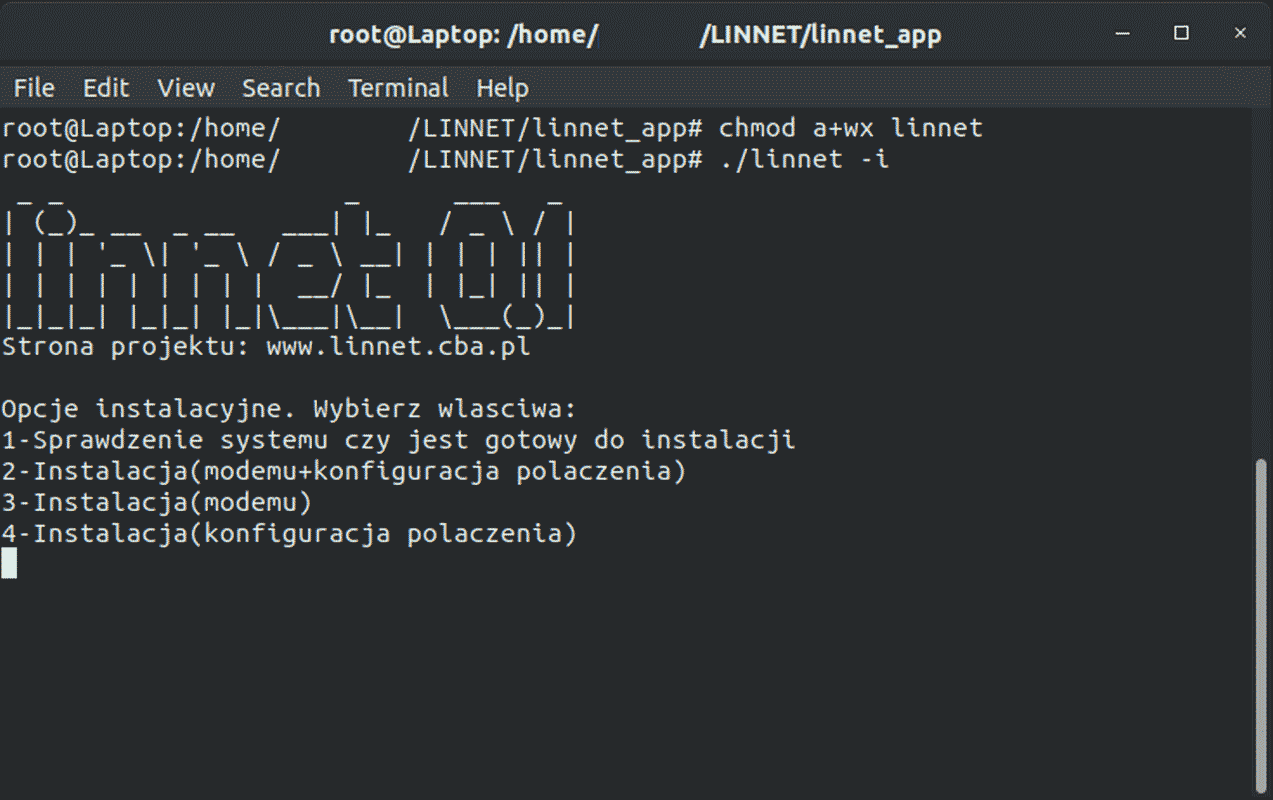Click the terminal vertical scrollbar thumb
The image size is (1273, 800).
[x=1261, y=624]
